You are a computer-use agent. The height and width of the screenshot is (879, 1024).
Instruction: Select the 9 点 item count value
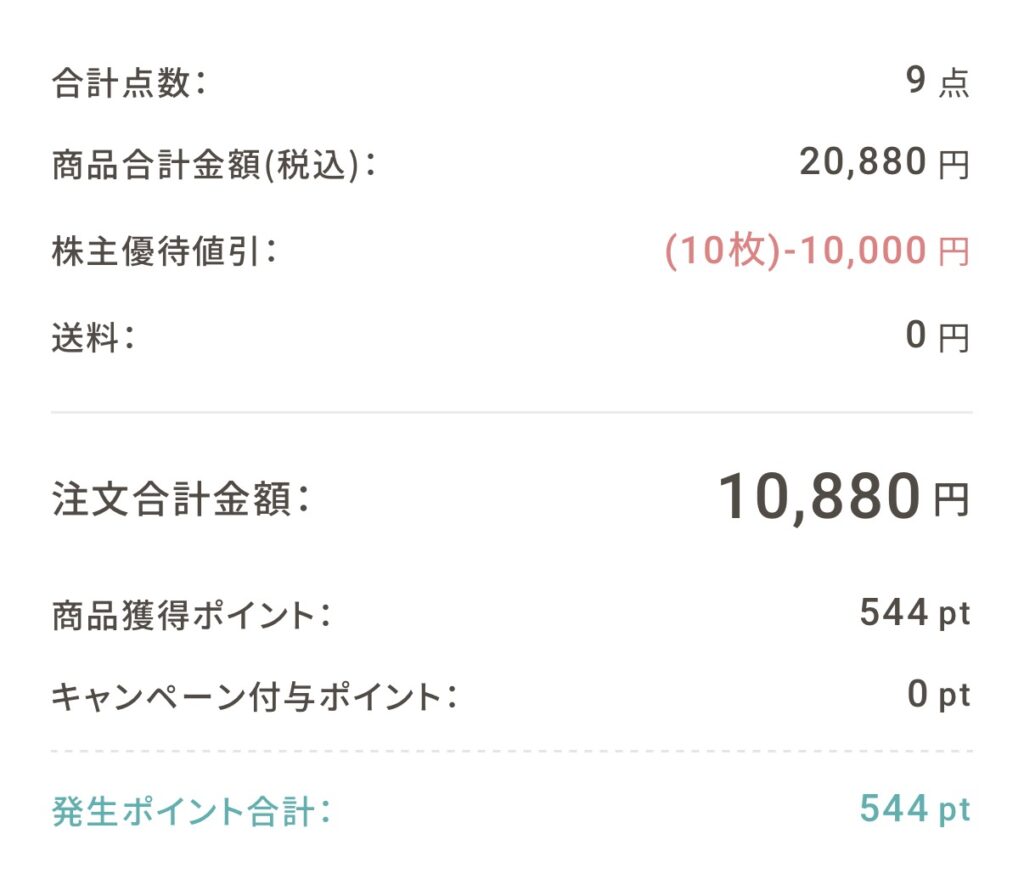(x=937, y=82)
